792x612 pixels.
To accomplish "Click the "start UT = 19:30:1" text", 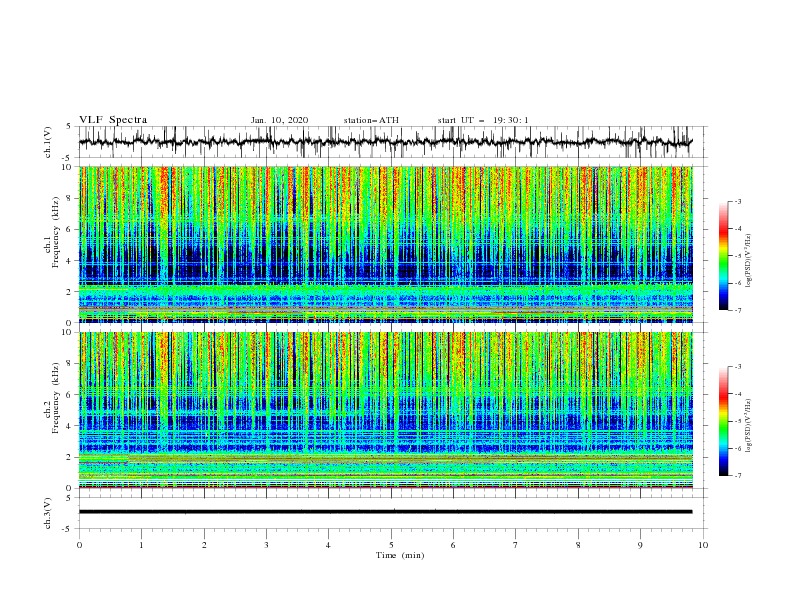I will 483,120.
